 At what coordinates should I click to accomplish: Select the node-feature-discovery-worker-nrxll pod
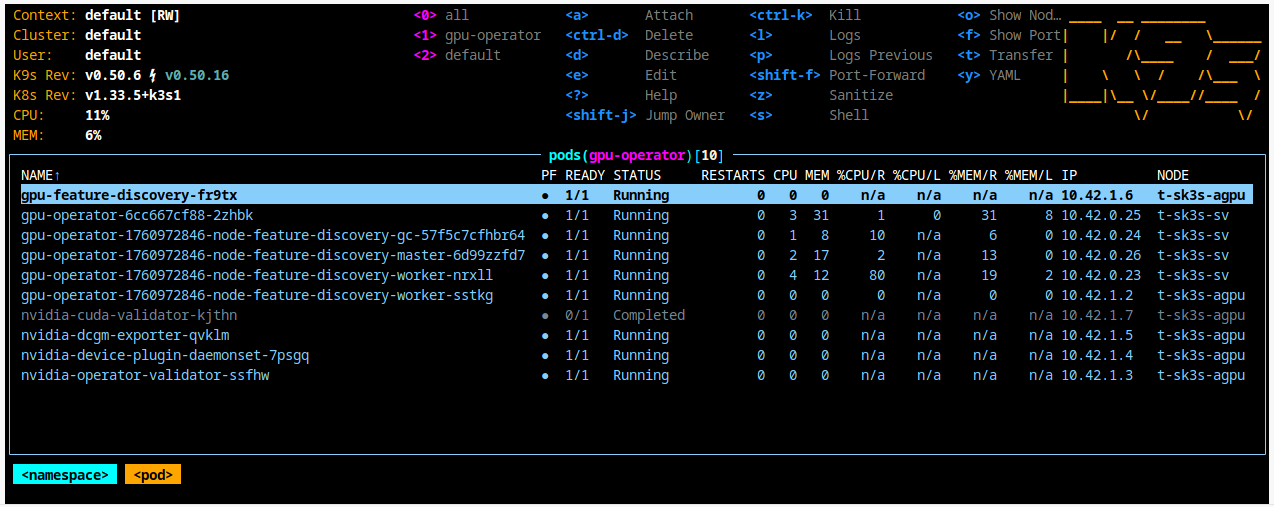tap(257, 275)
